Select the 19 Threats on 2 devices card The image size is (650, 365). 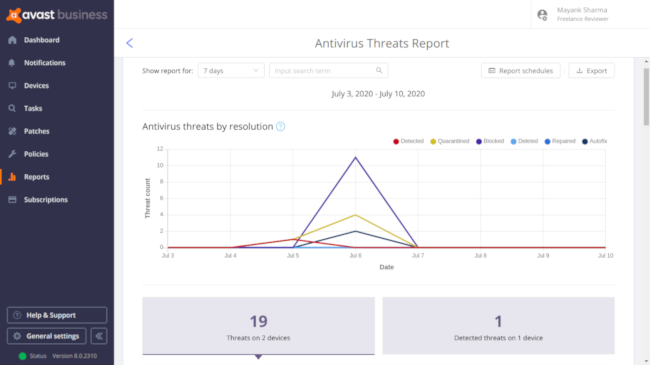(258, 326)
